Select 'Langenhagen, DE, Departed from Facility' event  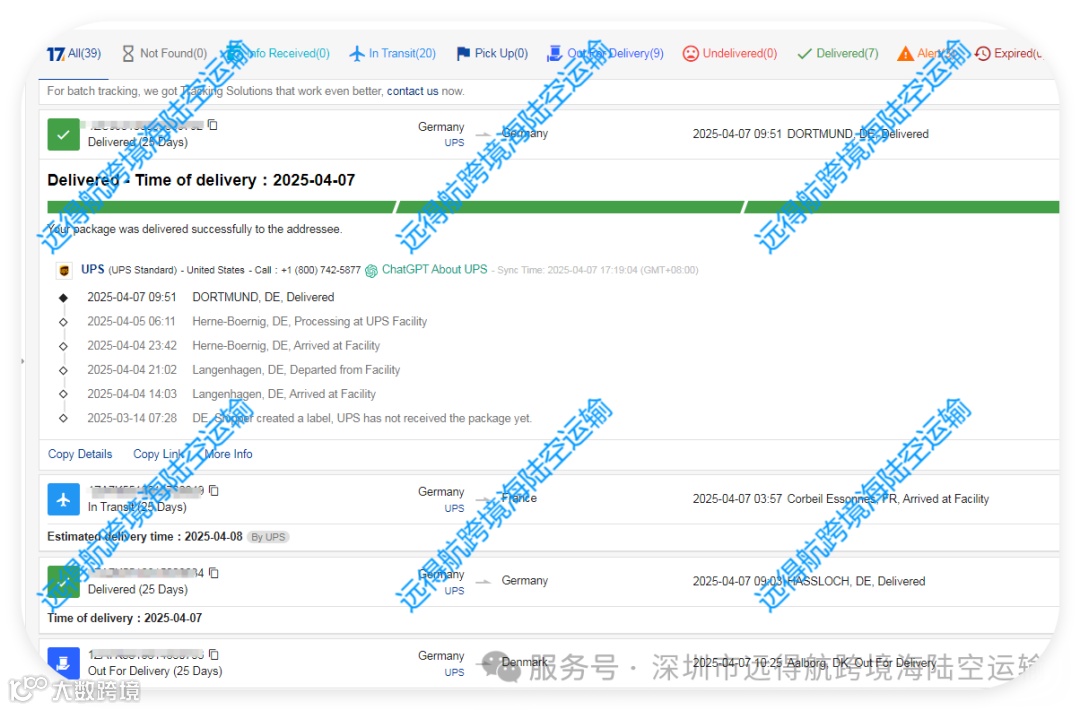(x=244, y=370)
